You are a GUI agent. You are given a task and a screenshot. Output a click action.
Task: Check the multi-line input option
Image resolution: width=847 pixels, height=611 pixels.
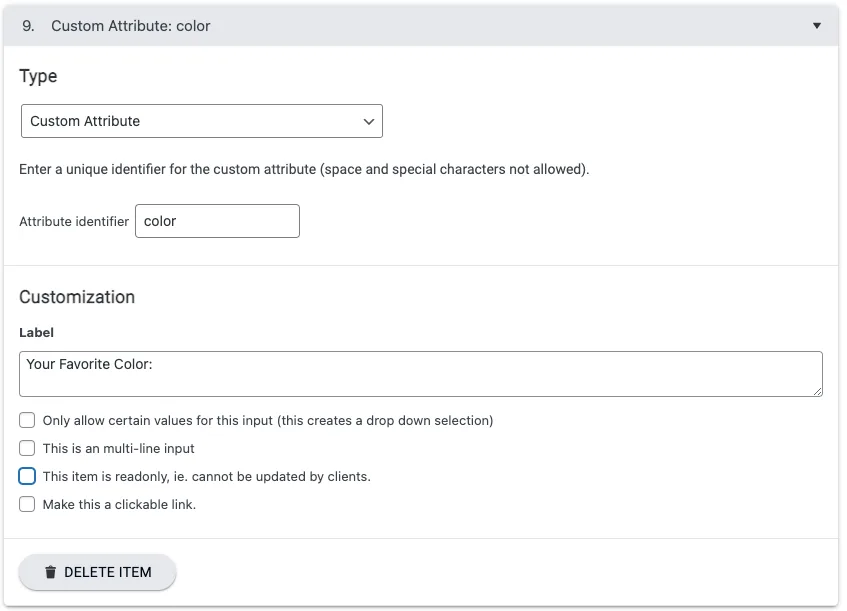pyautogui.click(x=27, y=448)
